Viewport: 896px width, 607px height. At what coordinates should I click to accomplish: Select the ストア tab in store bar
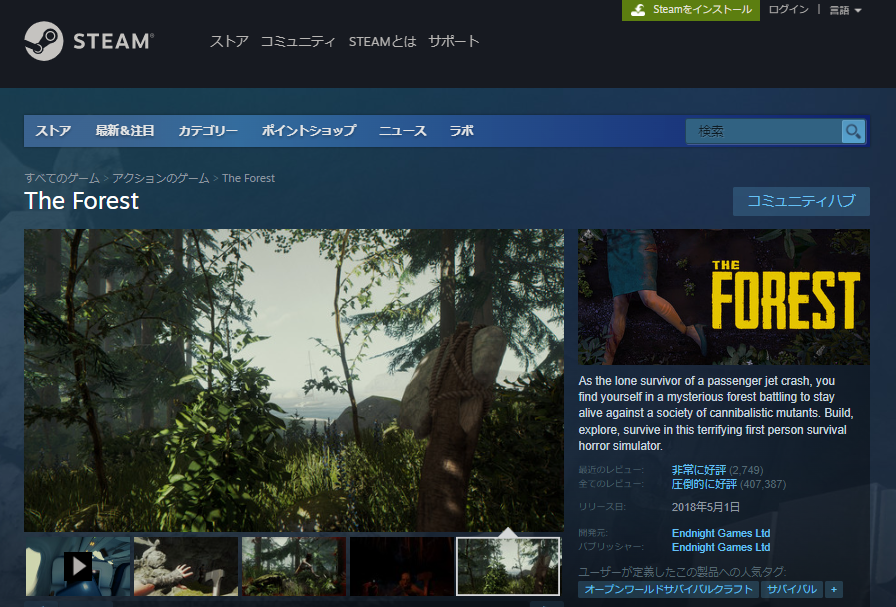pos(53,131)
